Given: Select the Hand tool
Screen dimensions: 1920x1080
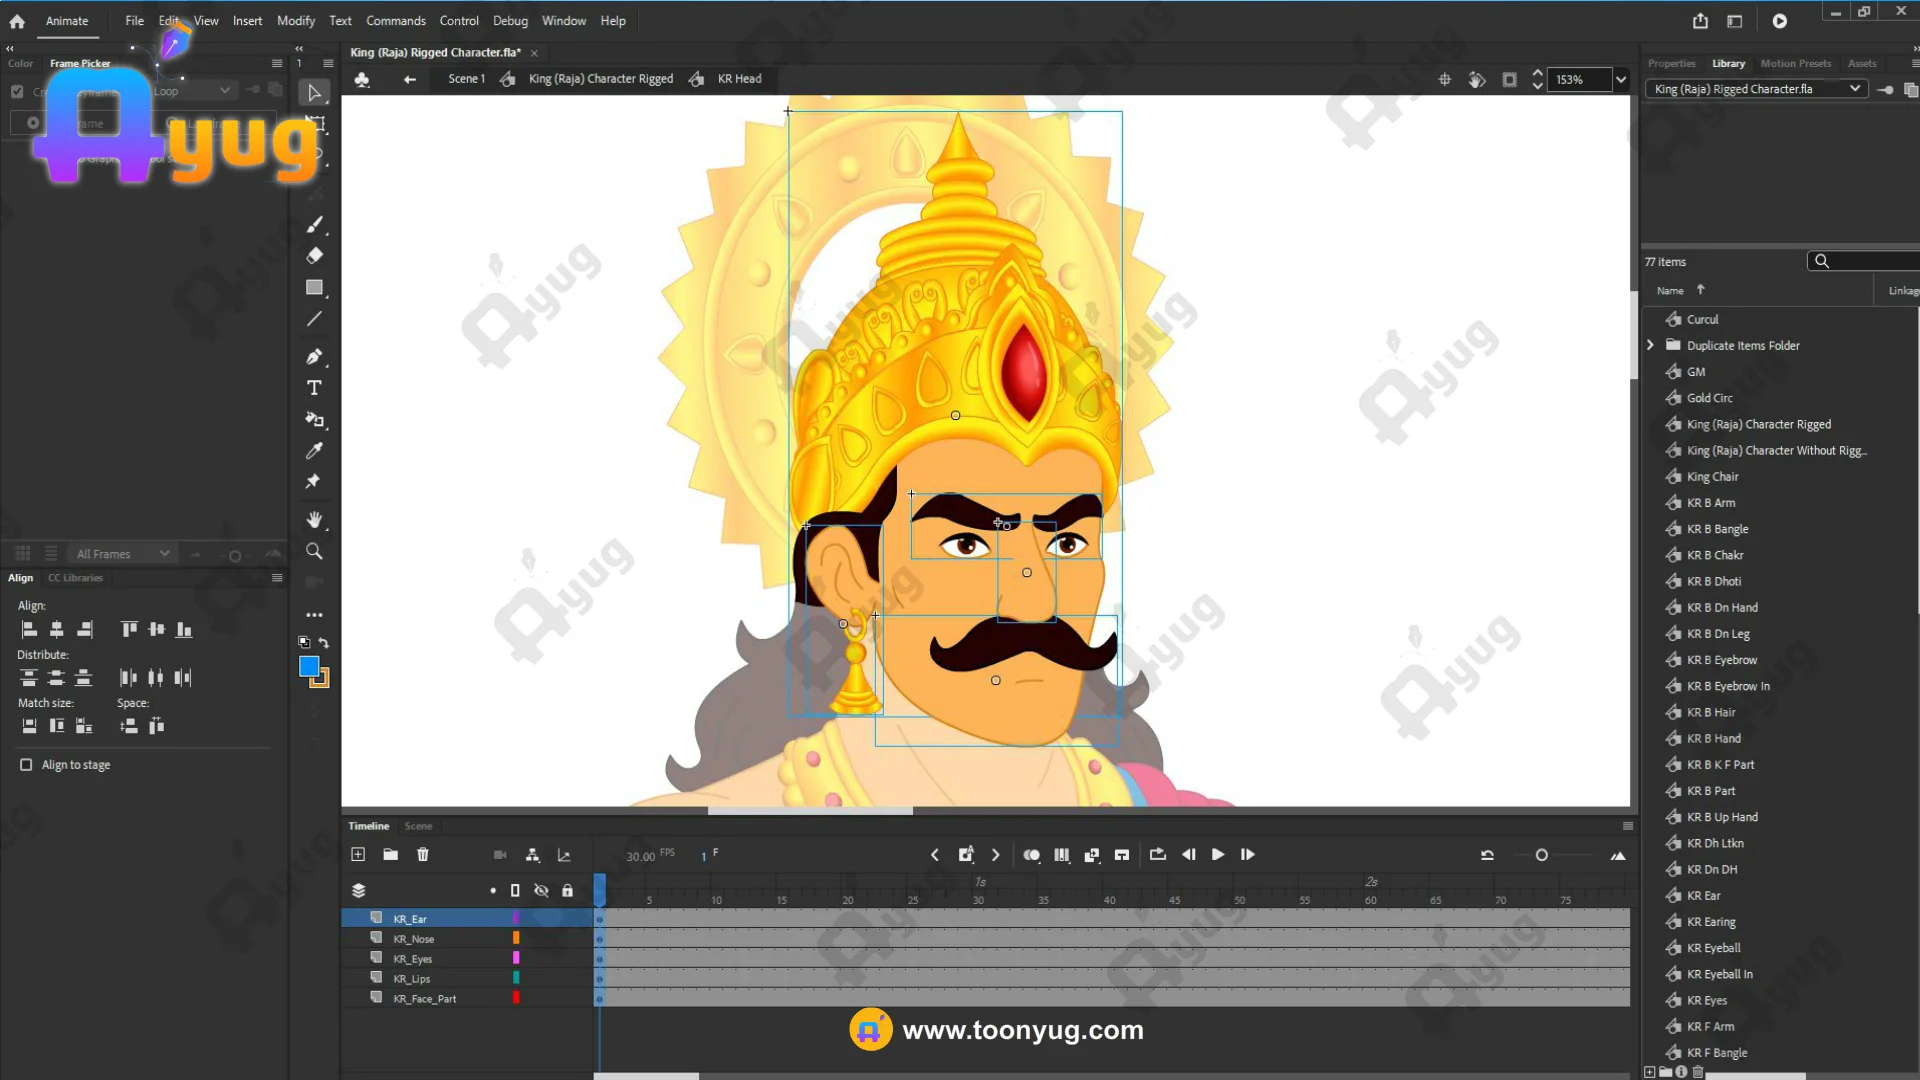Looking at the screenshot, I should pyautogui.click(x=314, y=519).
